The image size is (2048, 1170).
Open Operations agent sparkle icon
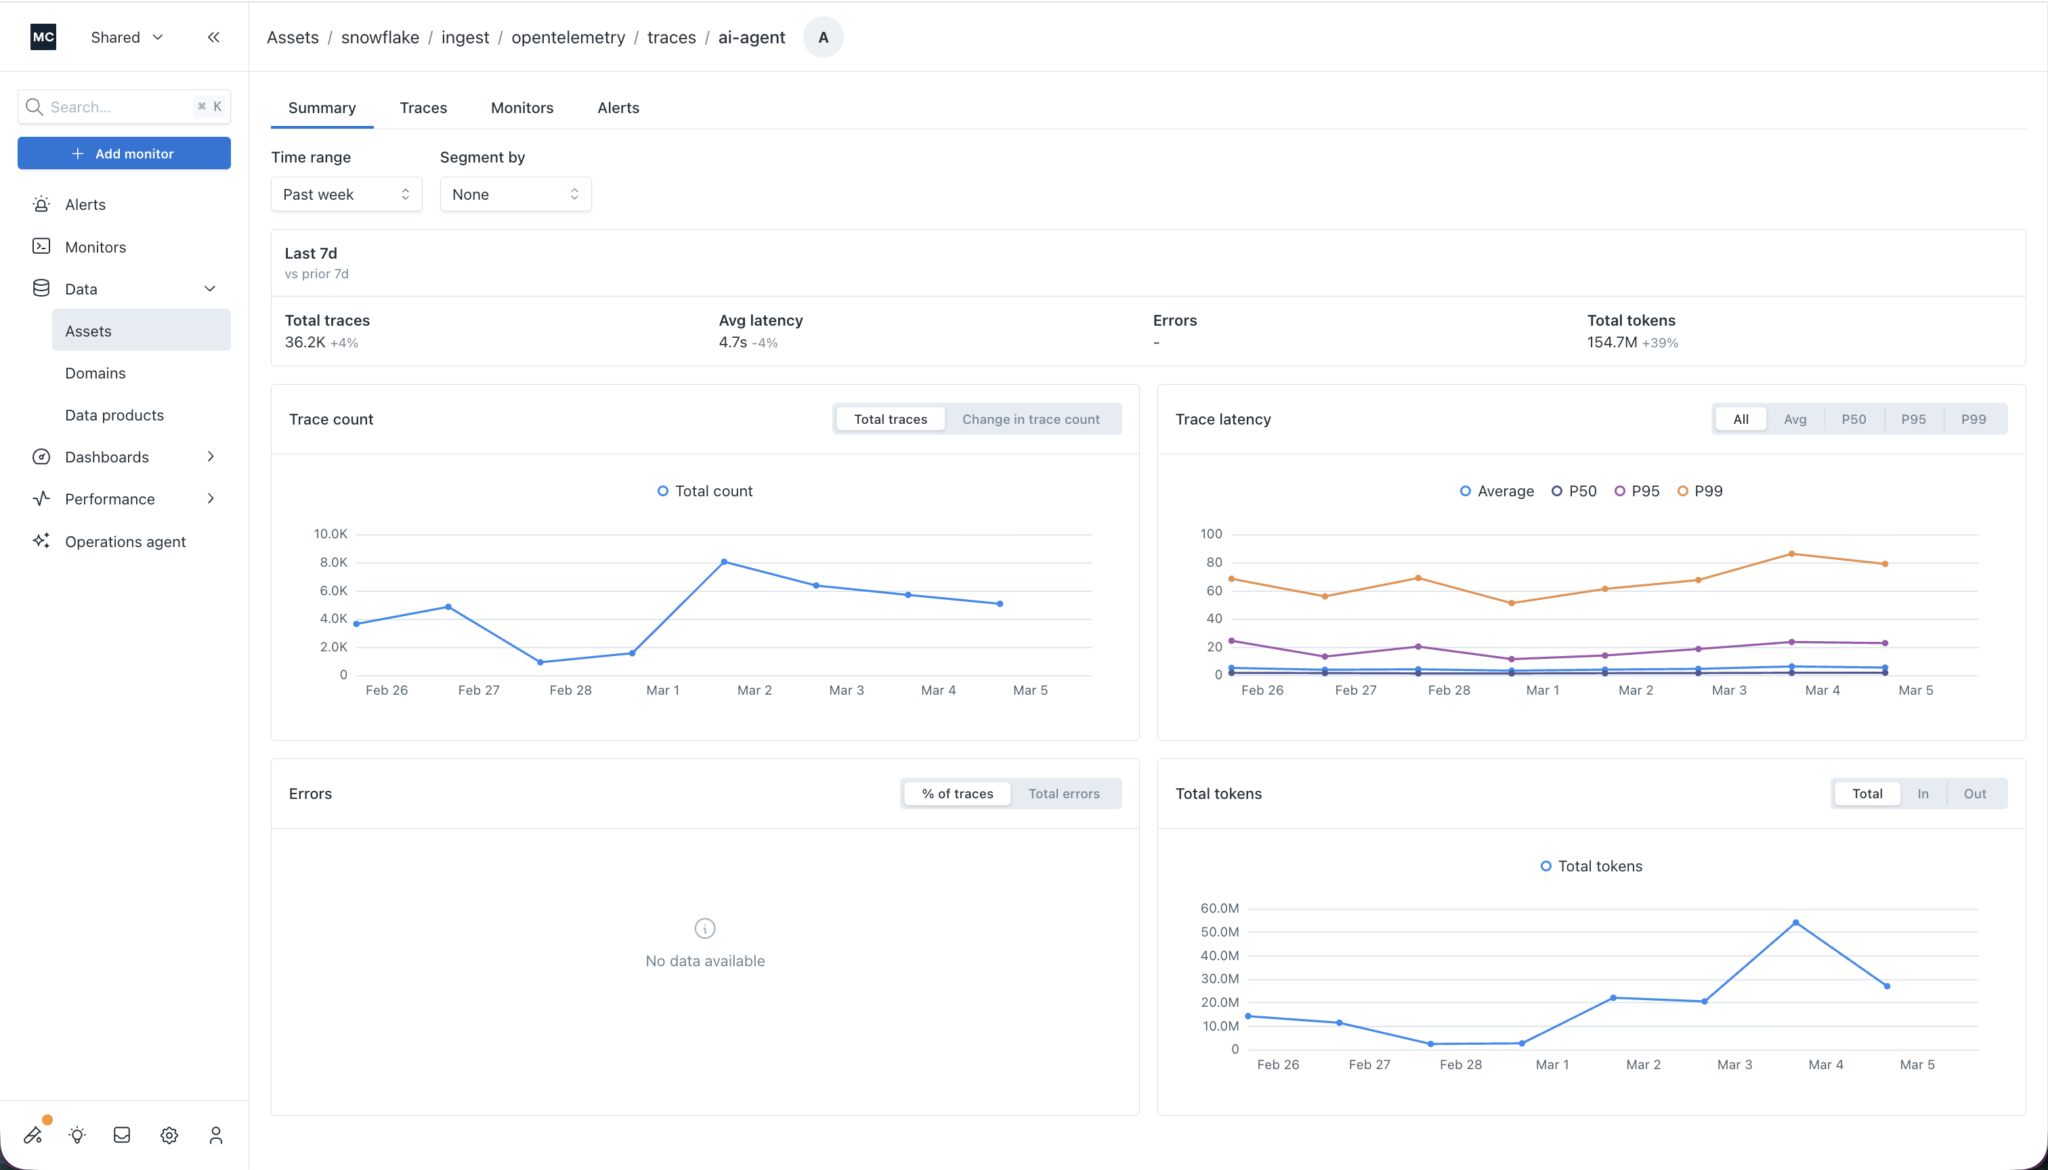[x=41, y=541]
